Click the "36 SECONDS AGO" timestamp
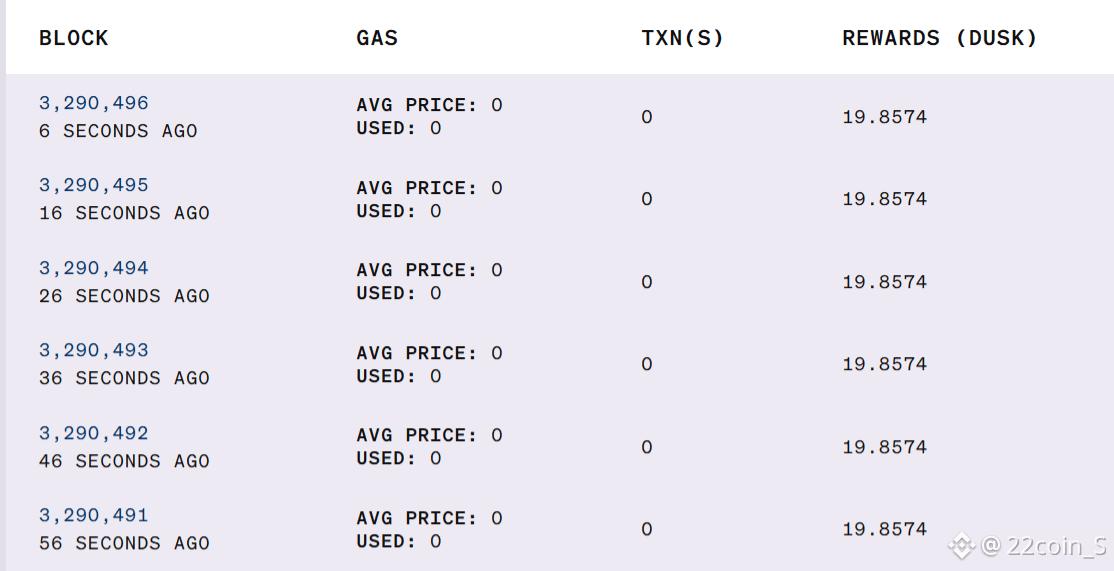The width and height of the screenshot is (1114, 571). [124, 378]
